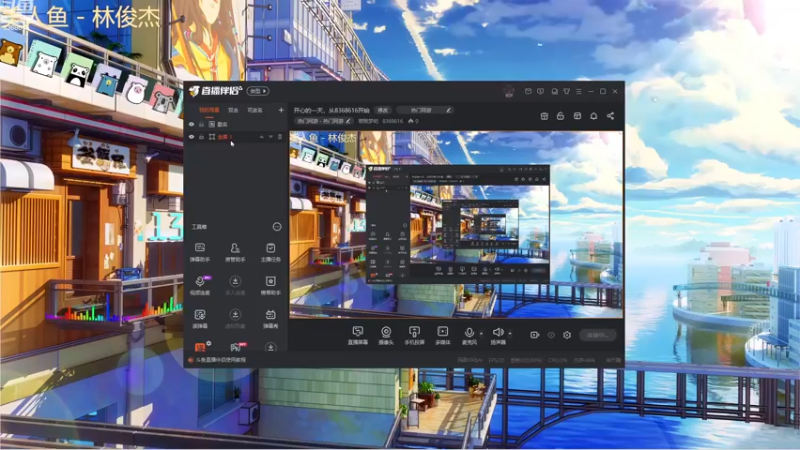800x450 pixels.
Task: Open the hamburger menu in title bar
Action: tap(579, 91)
